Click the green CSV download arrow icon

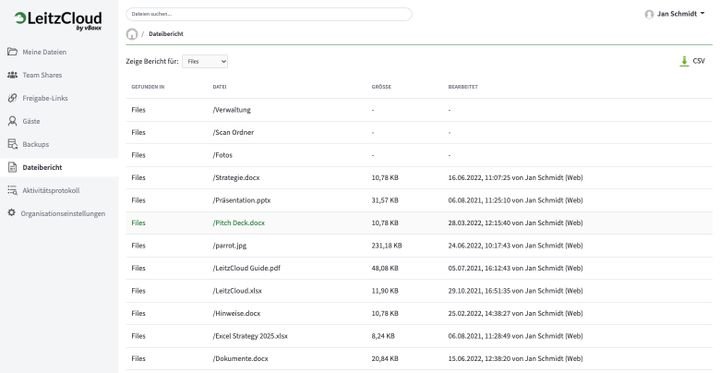tap(684, 61)
